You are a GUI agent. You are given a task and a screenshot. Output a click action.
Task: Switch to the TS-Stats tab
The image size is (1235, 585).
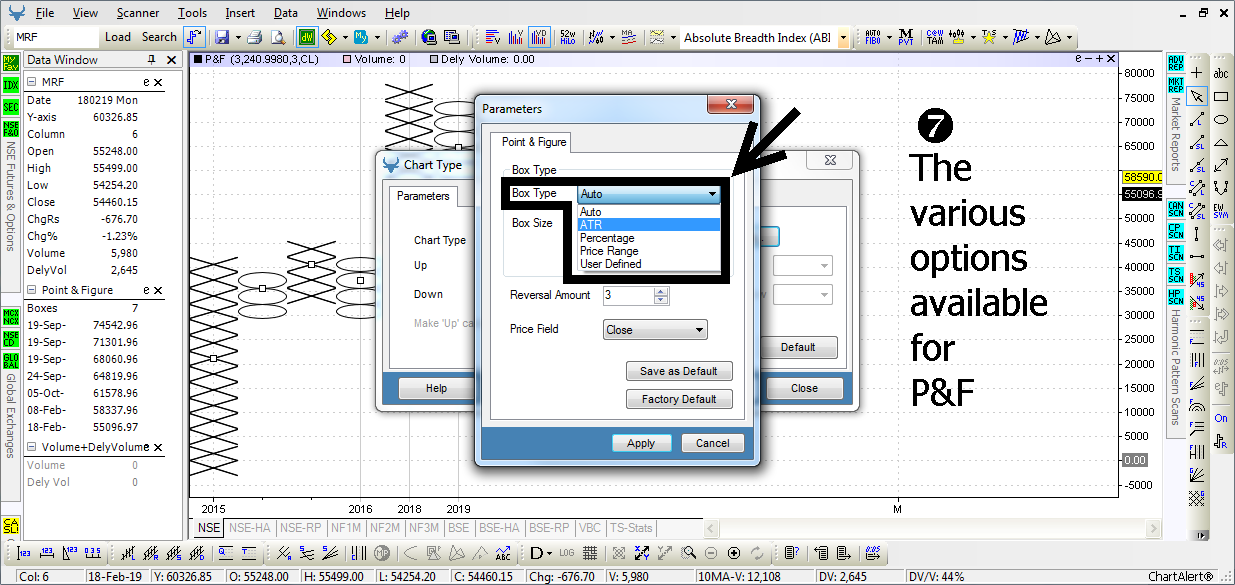(631, 528)
